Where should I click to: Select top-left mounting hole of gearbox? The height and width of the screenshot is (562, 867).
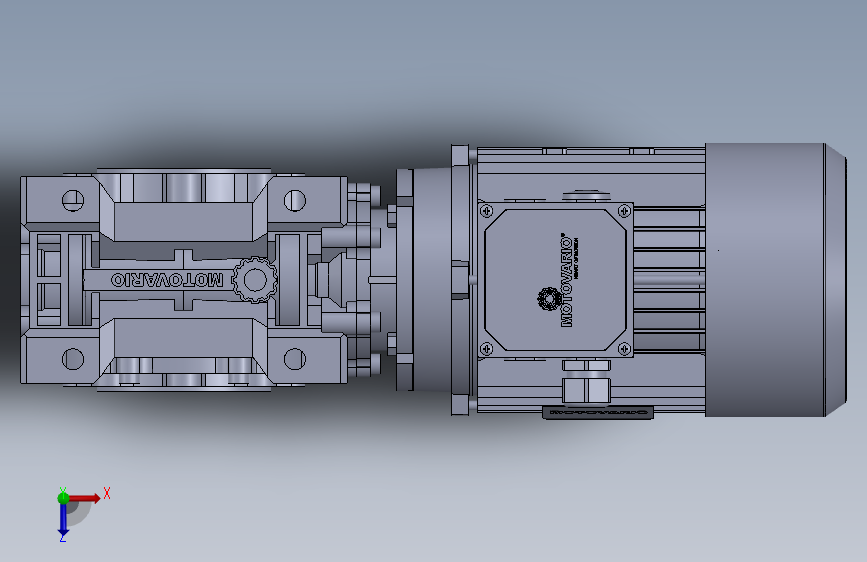tap(73, 200)
